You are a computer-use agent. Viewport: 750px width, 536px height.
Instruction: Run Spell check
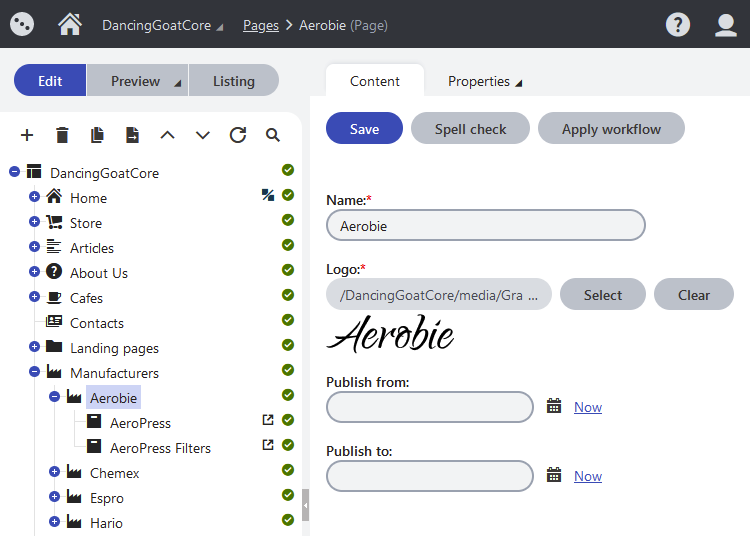470,128
